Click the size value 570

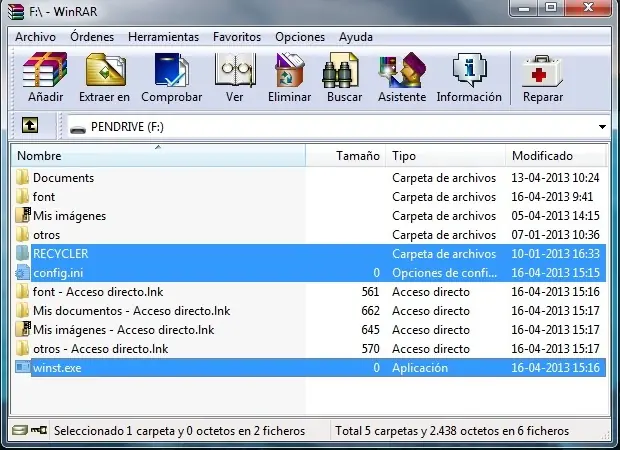370,348
